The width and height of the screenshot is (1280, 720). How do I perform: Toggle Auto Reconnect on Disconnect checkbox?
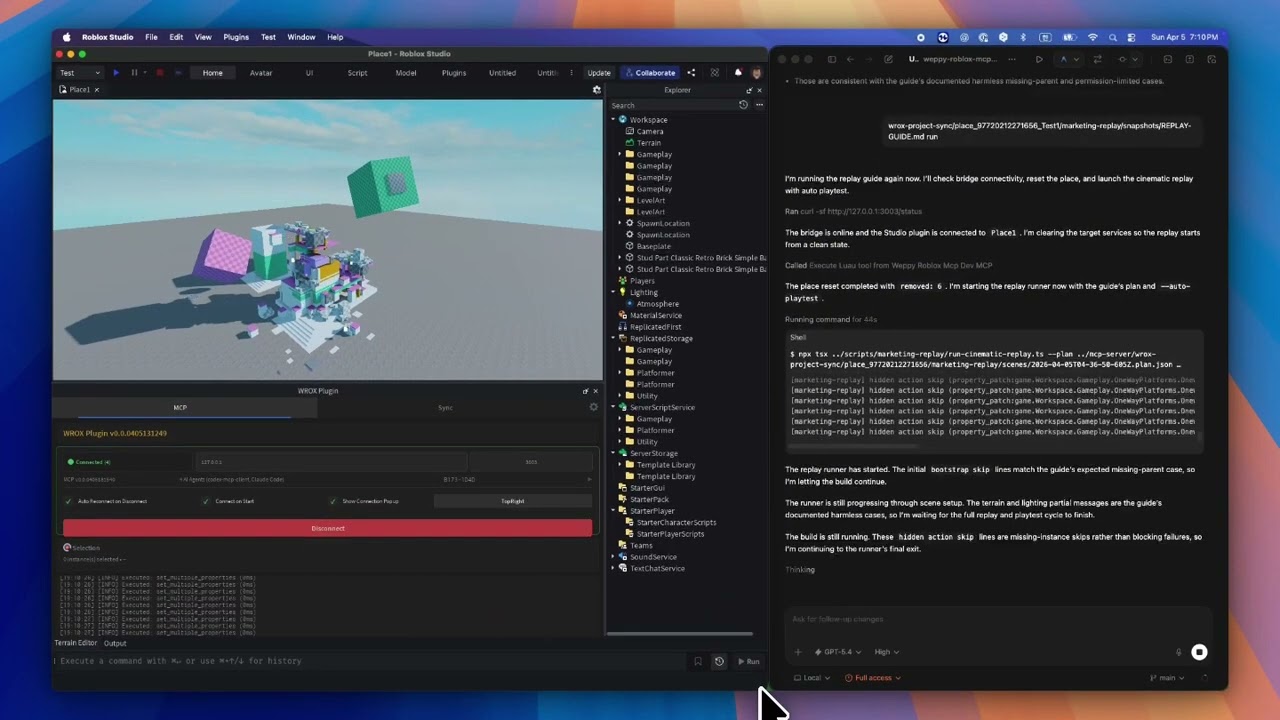tap(69, 501)
